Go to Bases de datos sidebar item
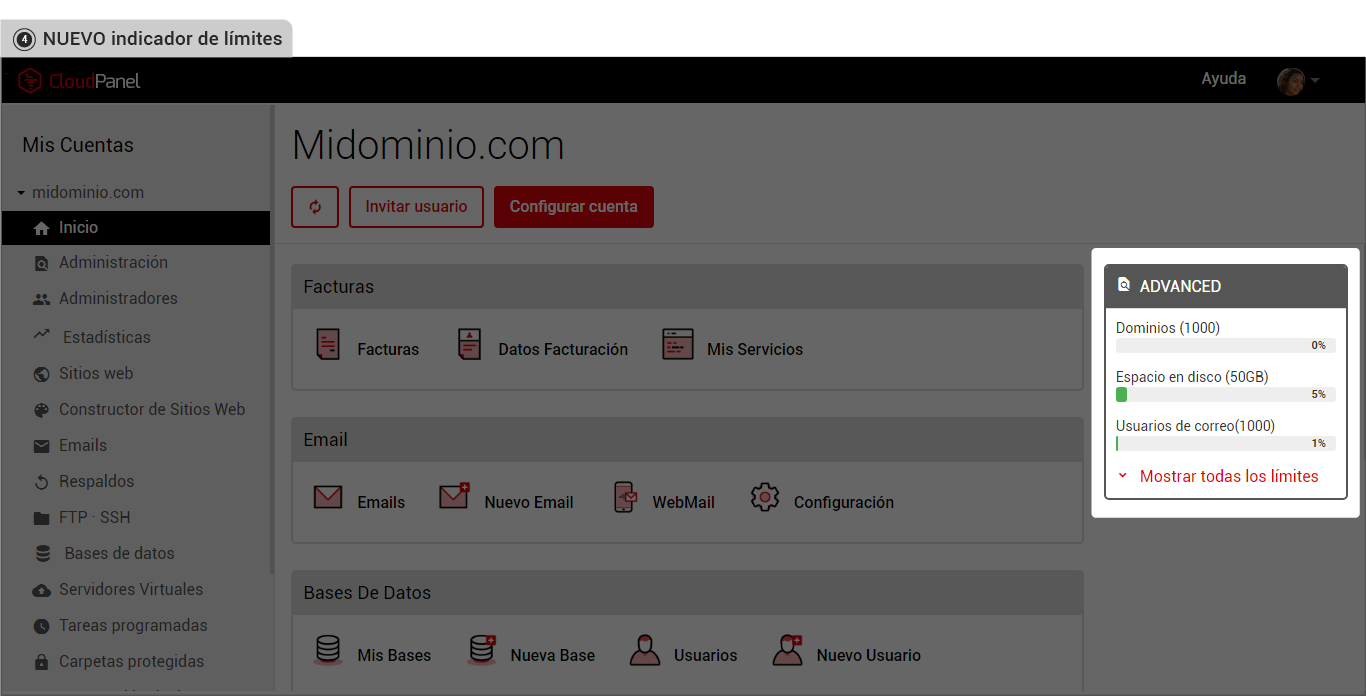The height and width of the screenshot is (696, 1366). click(x=119, y=553)
